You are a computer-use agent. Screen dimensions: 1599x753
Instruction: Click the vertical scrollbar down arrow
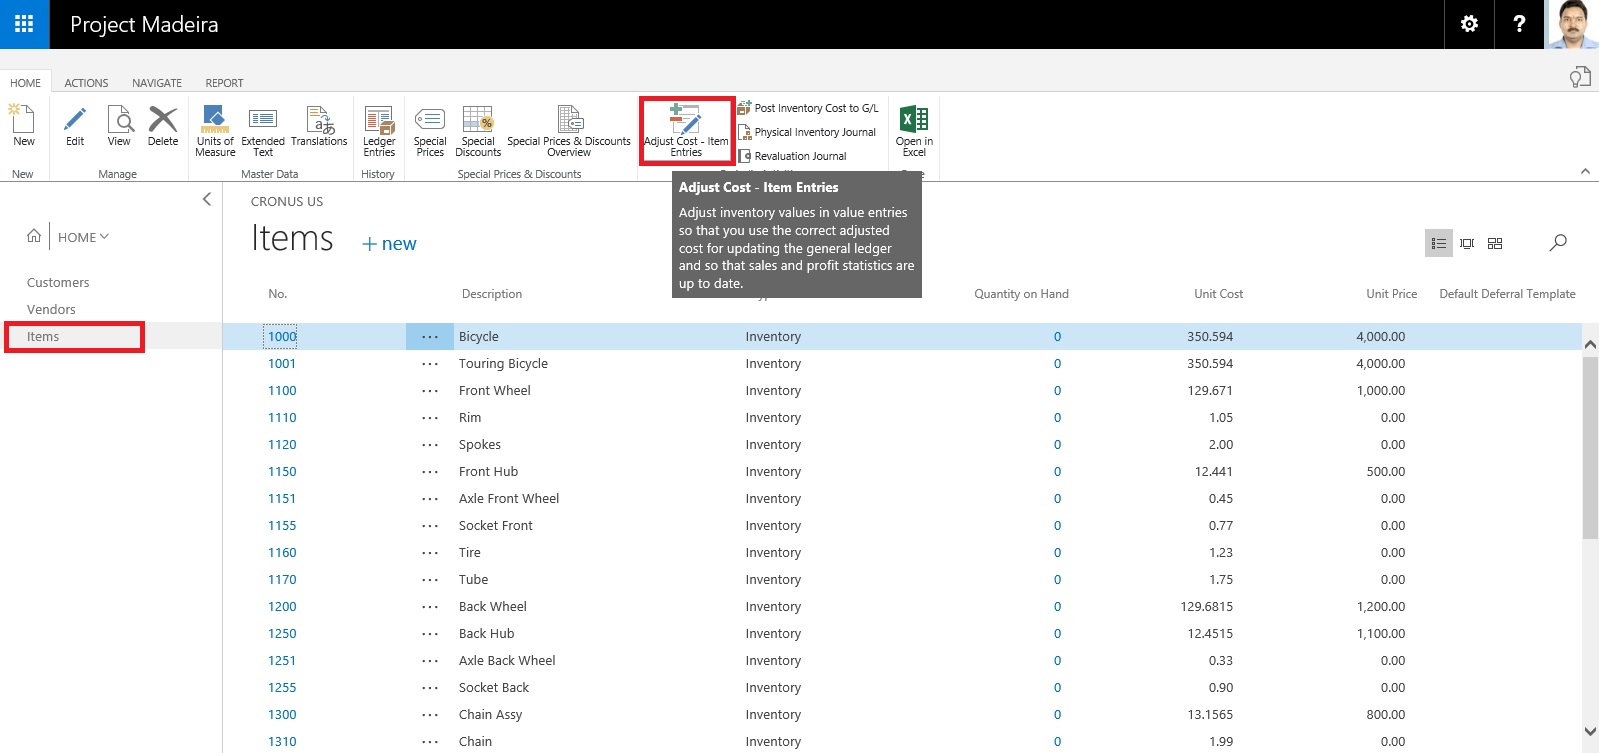tap(1590, 731)
